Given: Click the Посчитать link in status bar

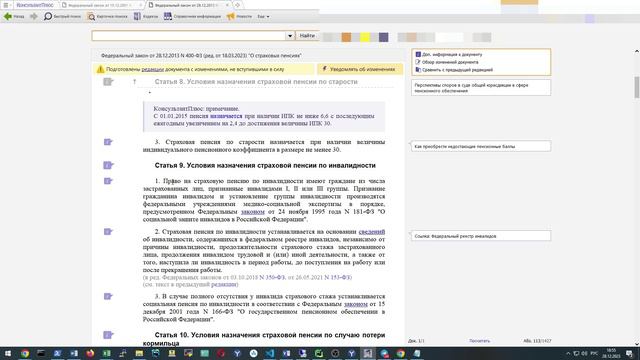Looking at the screenshot, I should pyautogui.click(x=480, y=341).
